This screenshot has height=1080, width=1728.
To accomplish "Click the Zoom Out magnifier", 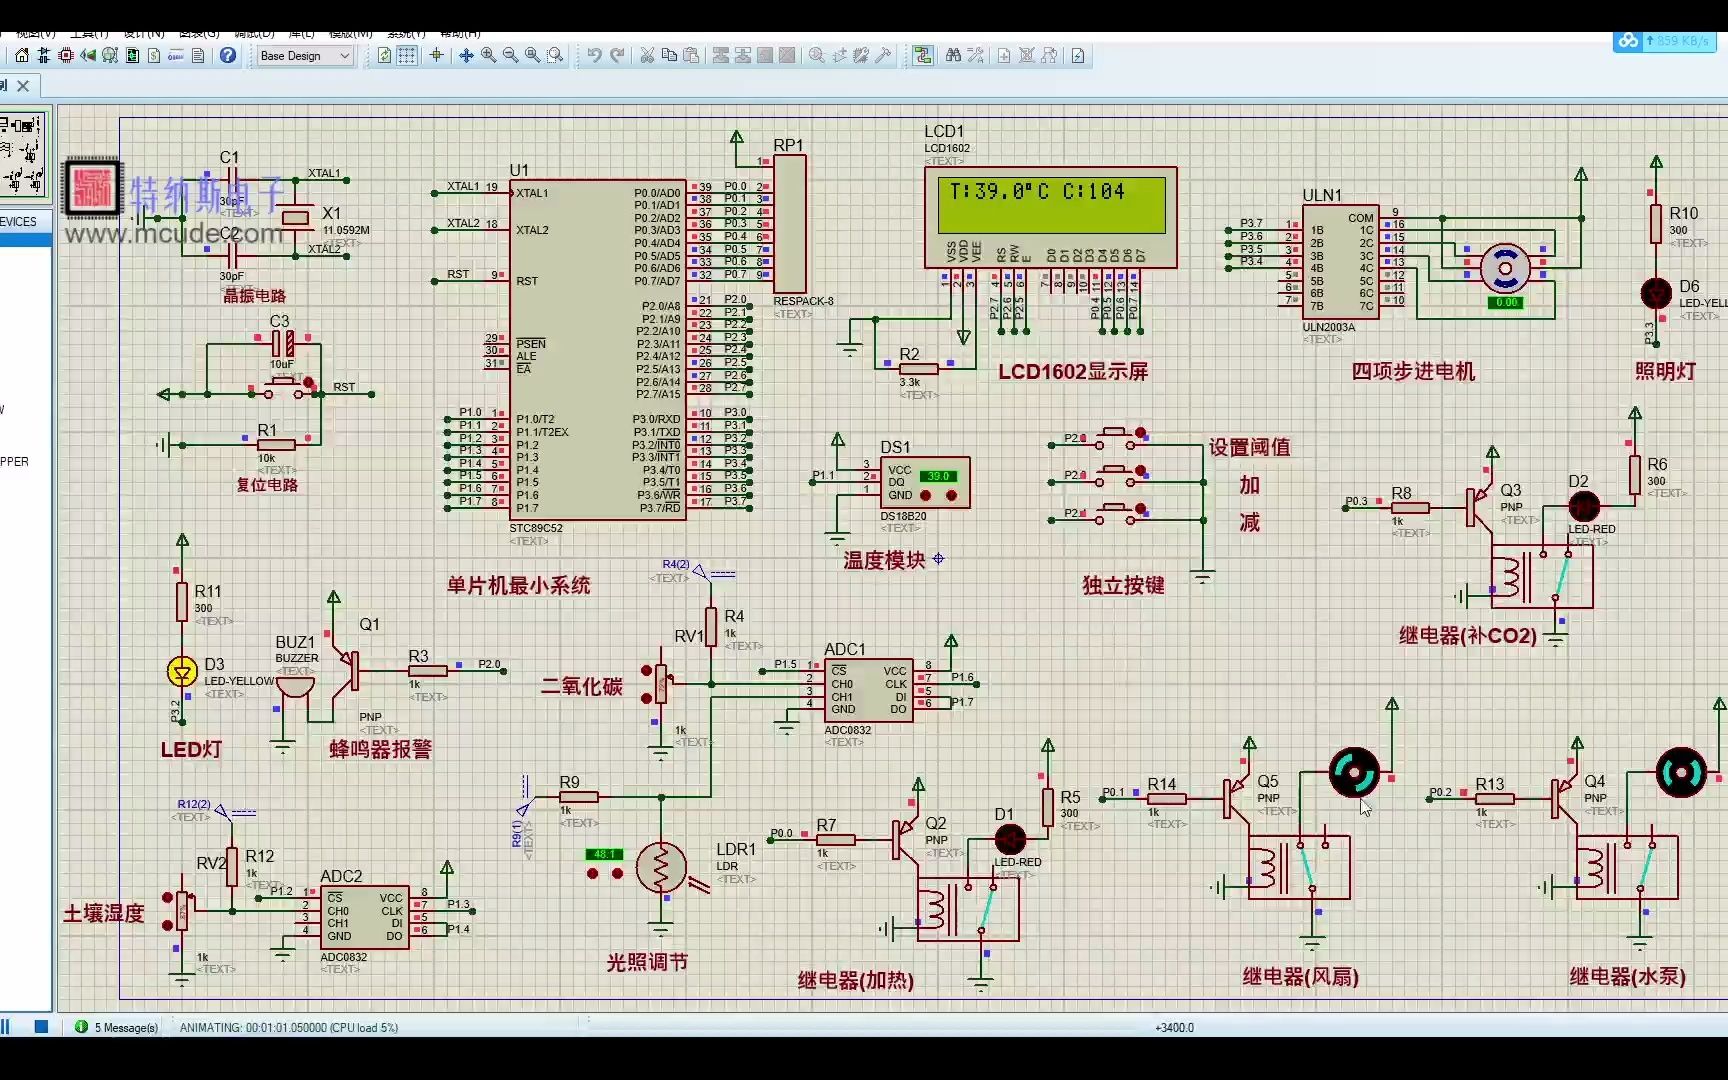I will tap(510, 56).
